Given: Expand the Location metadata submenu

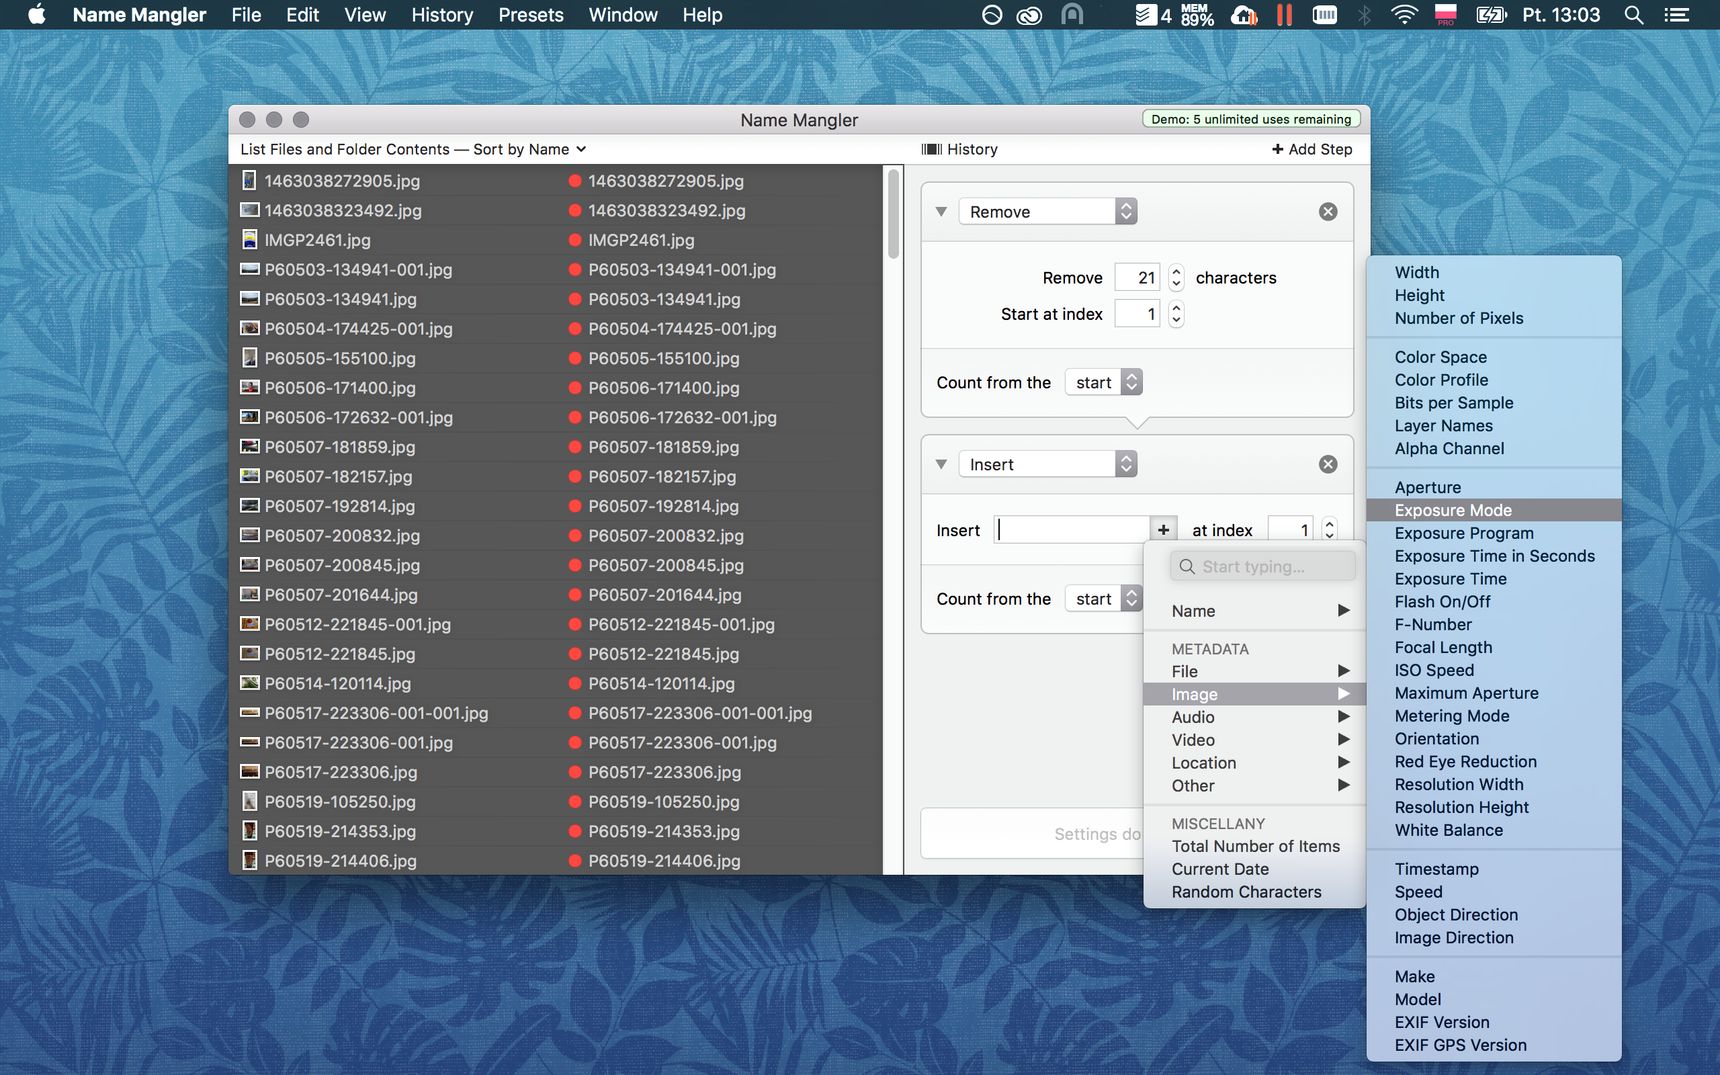Looking at the screenshot, I should (x=1255, y=763).
